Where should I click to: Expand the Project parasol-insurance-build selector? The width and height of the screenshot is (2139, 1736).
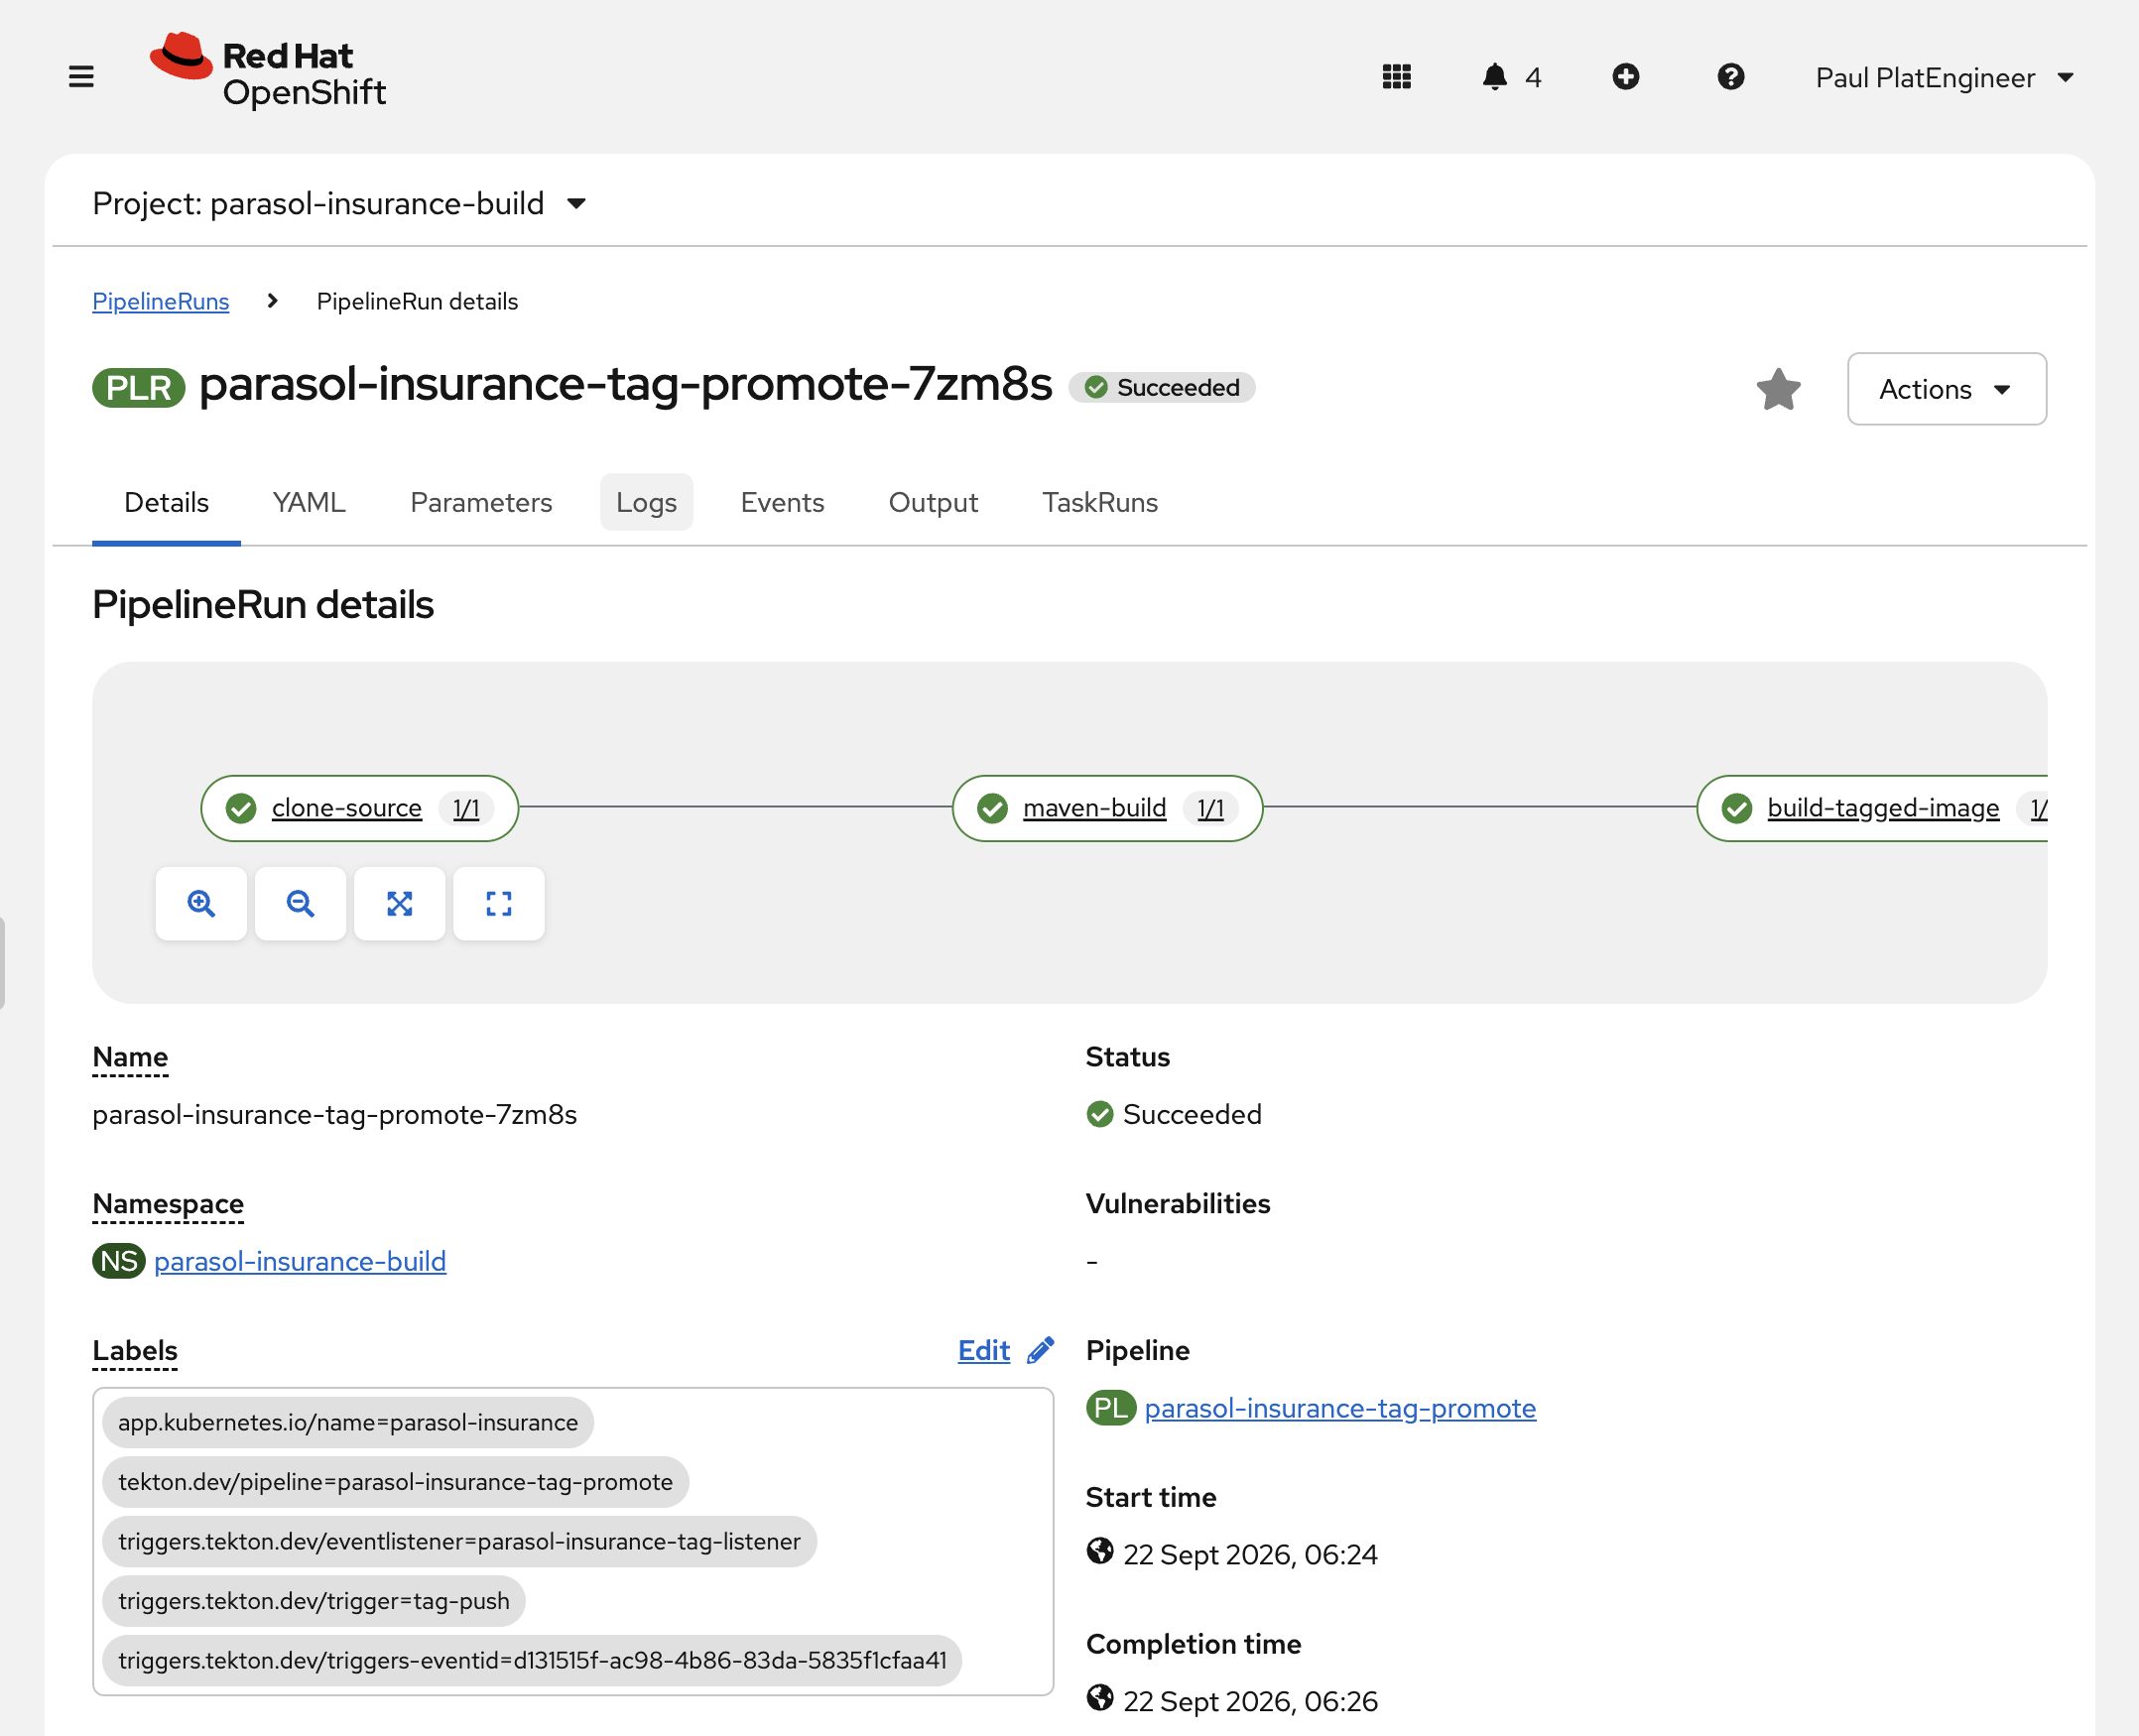pos(339,204)
